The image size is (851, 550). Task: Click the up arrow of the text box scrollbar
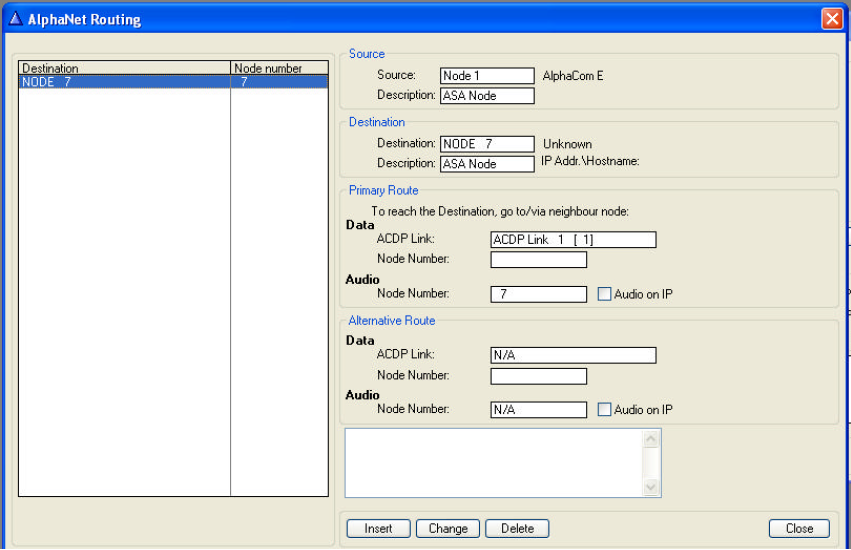(x=652, y=439)
